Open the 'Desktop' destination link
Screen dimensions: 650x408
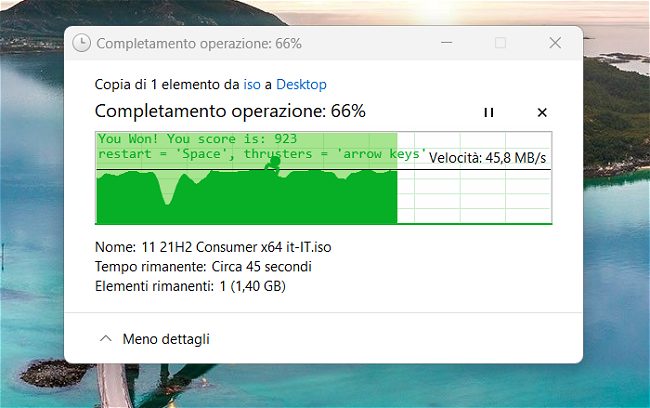click(x=301, y=85)
